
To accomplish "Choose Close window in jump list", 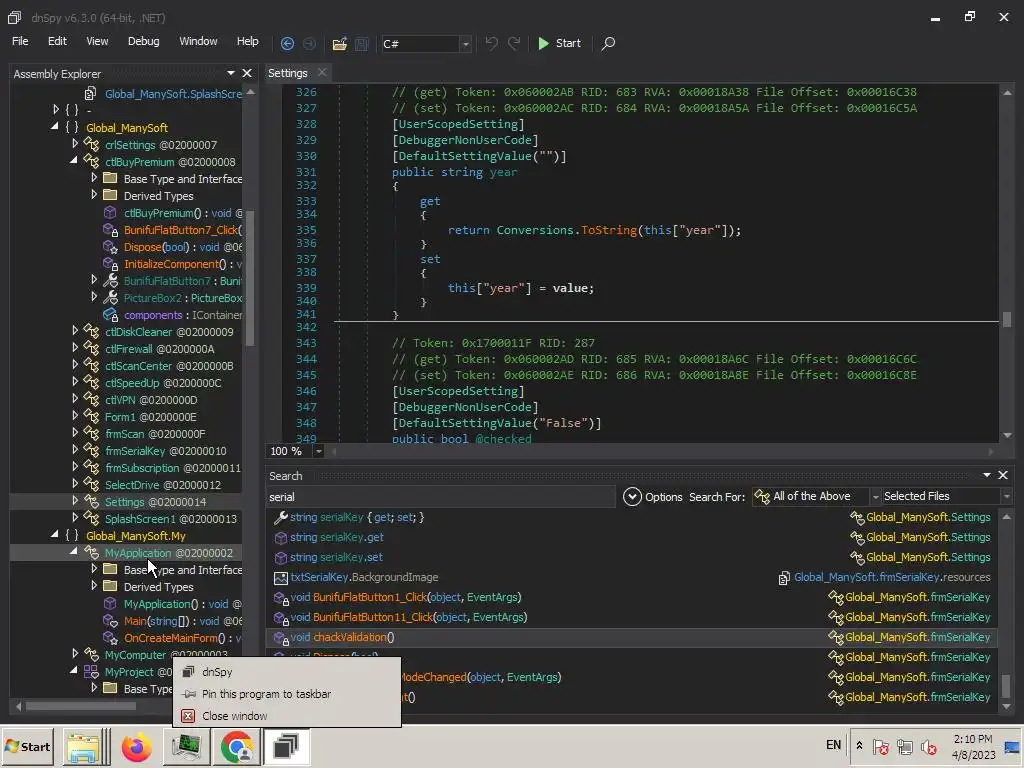I will 287,716.
